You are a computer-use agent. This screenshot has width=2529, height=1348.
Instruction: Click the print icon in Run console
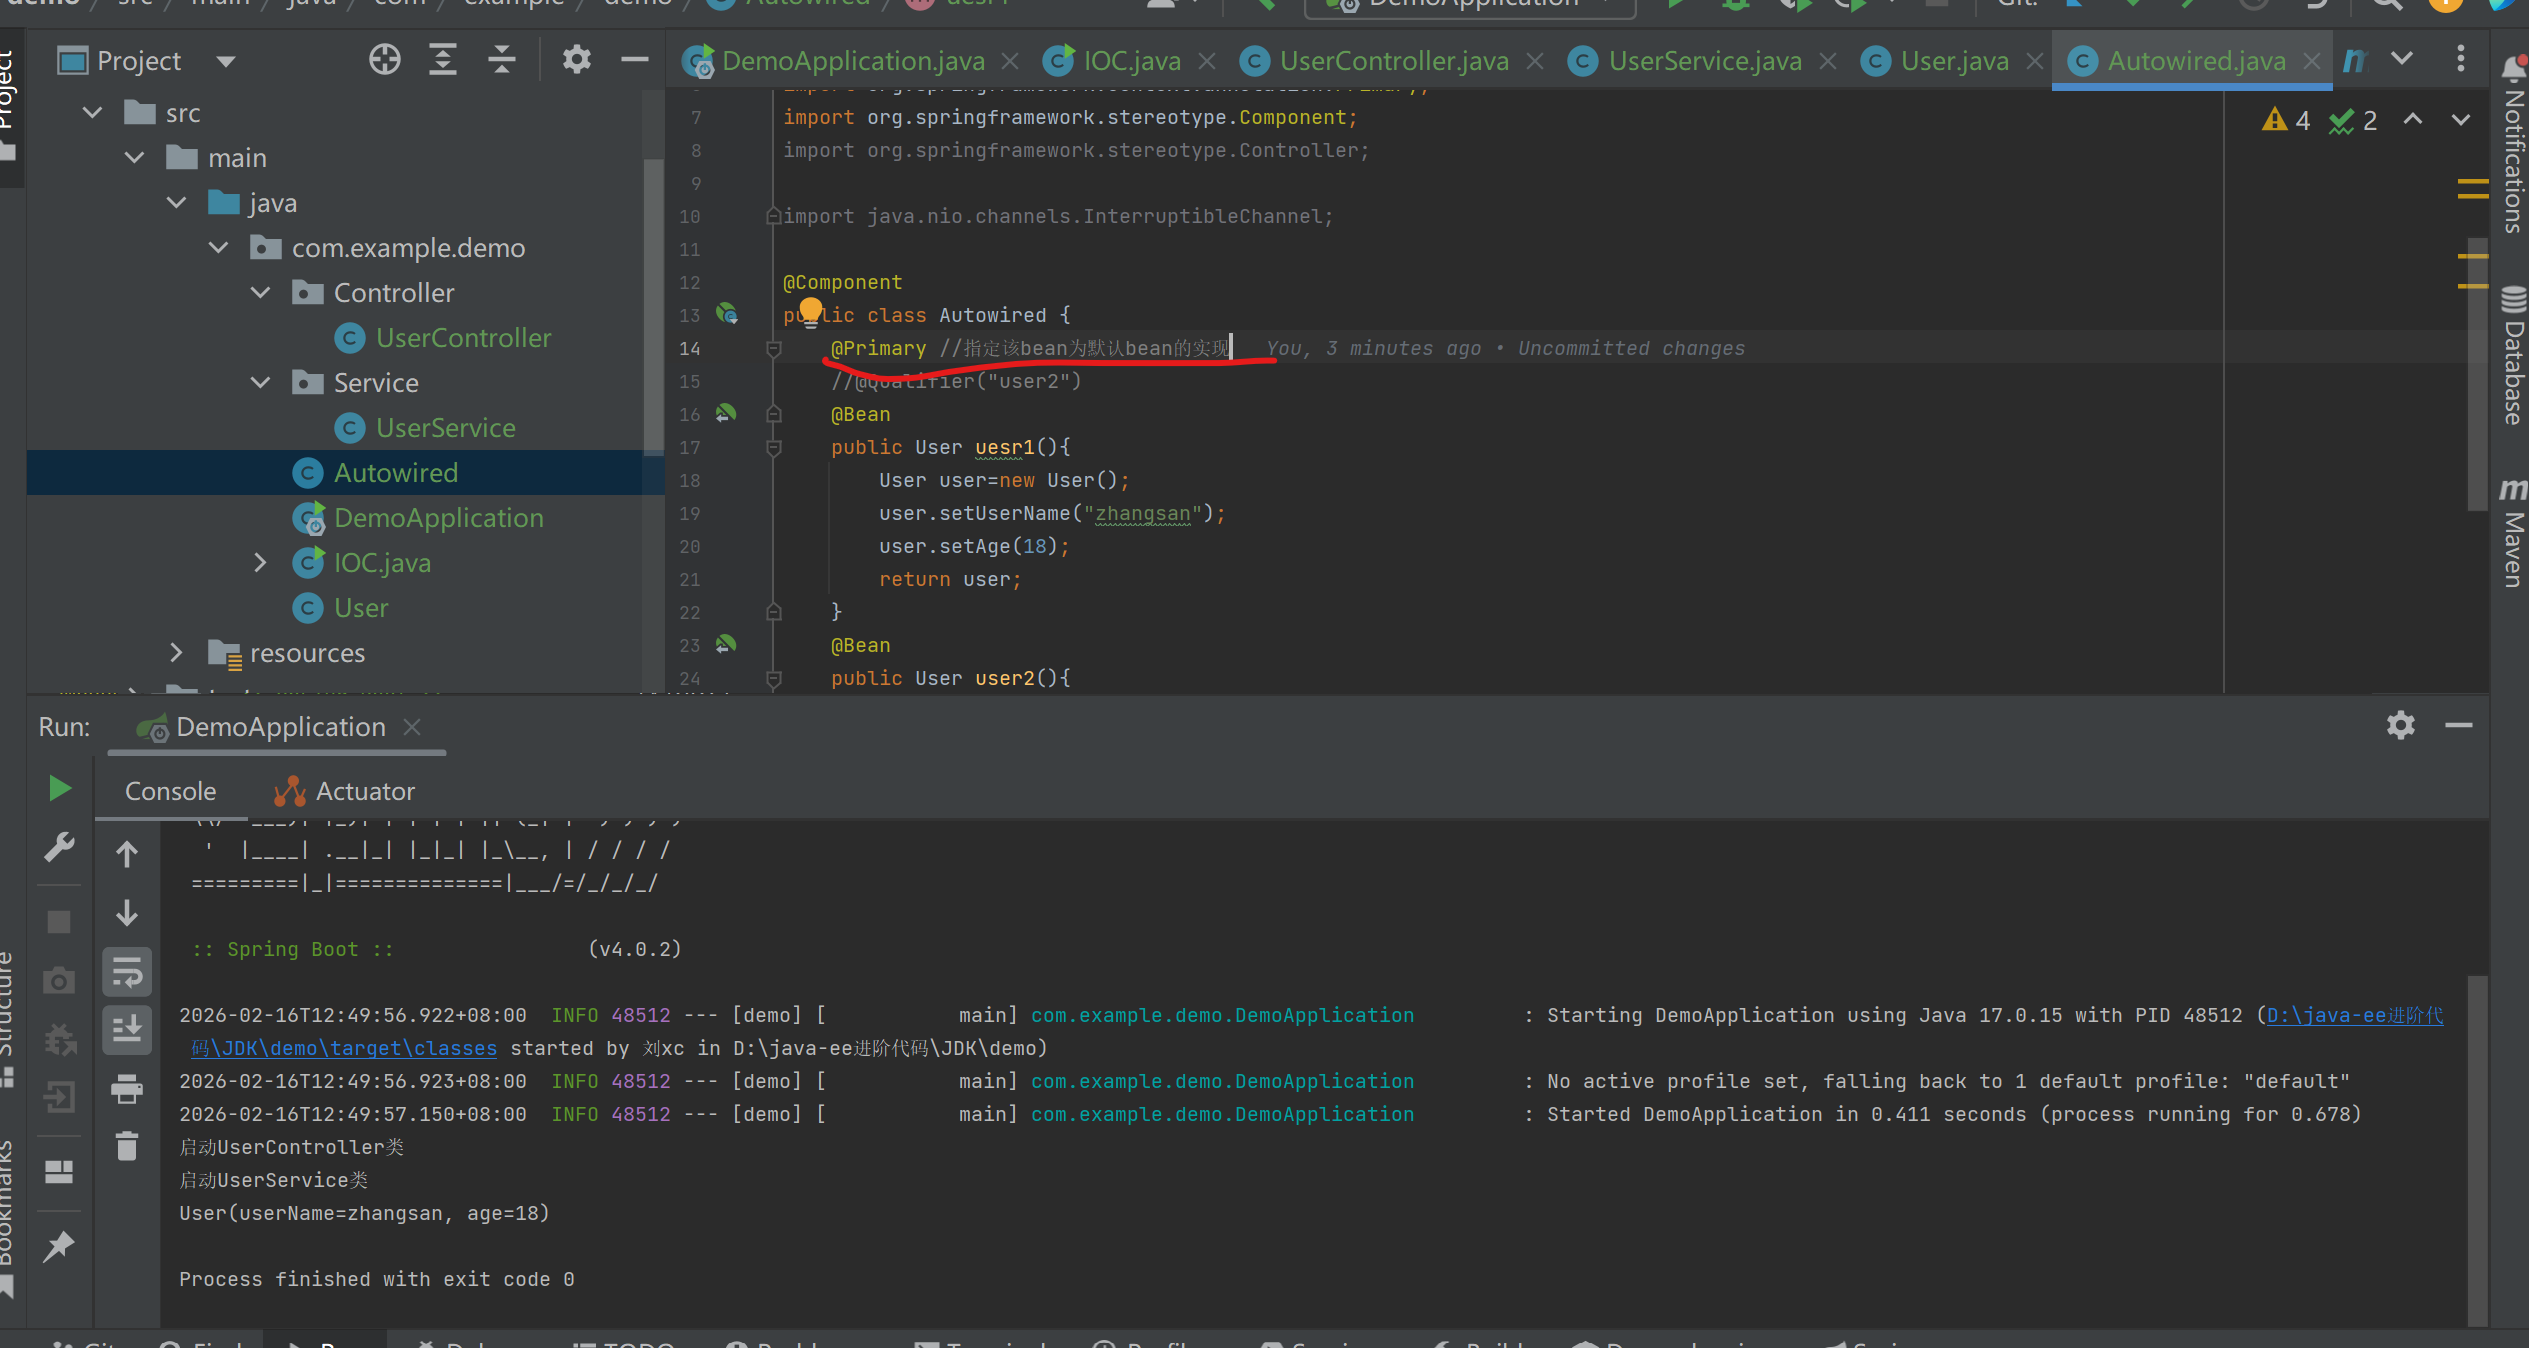[x=127, y=1088]
